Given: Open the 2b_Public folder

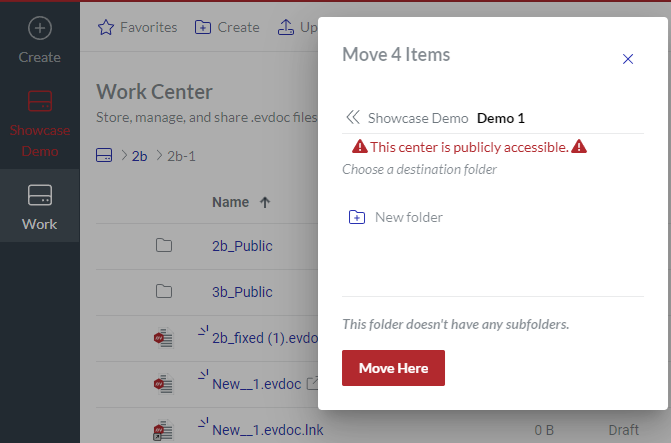Looking at the screenshot, I should (242, 246).
